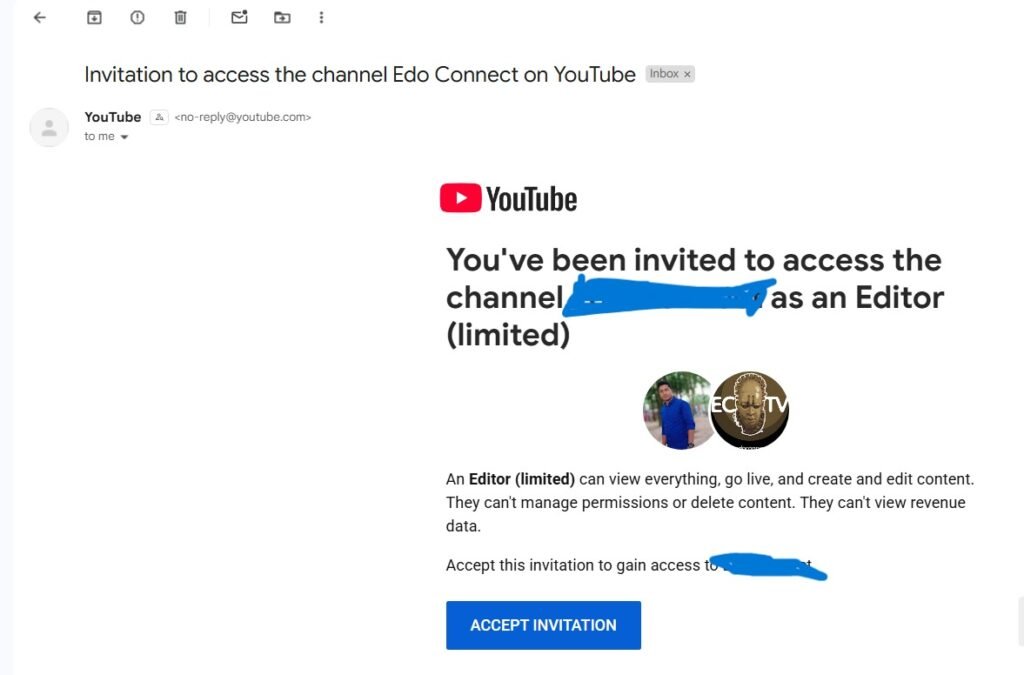Click the sender's profile avatar
Image resolution: width=1024 pixels, height=675 pixels.
(49, 127)
